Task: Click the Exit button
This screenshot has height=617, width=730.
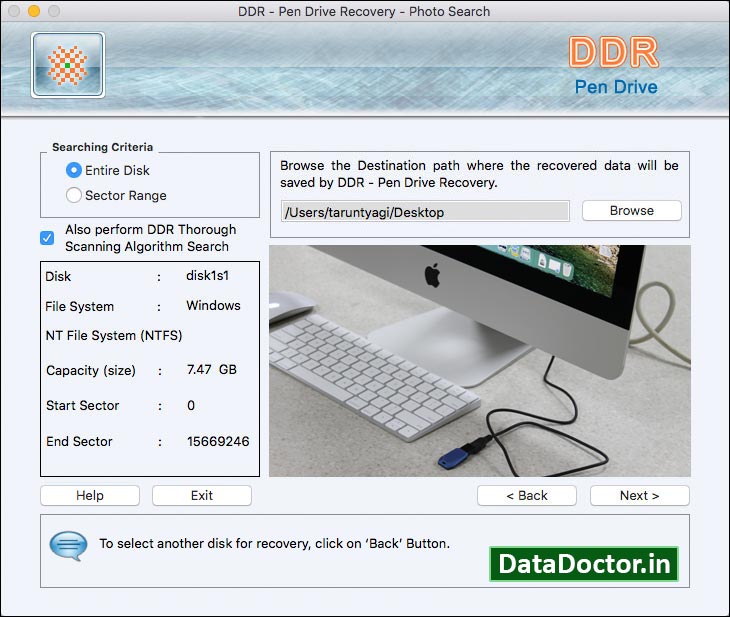Action: (x=202, y=495)
